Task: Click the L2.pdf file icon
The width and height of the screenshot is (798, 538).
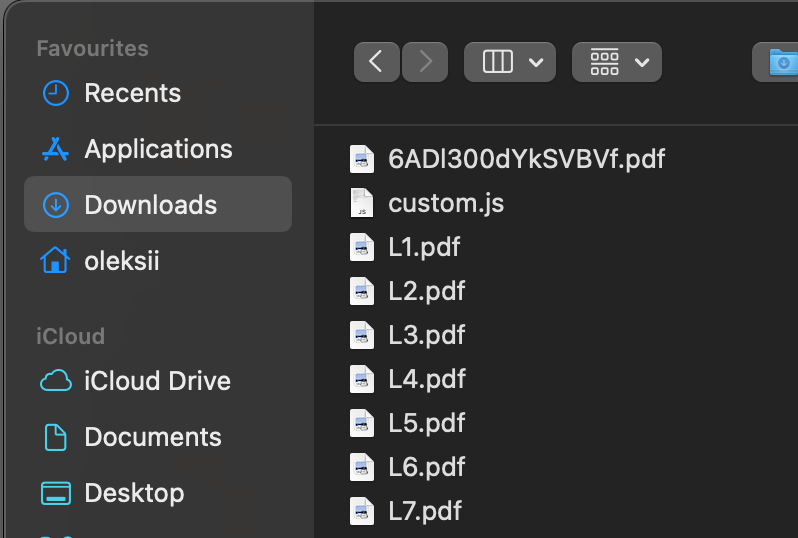Action: pos(362,291)
